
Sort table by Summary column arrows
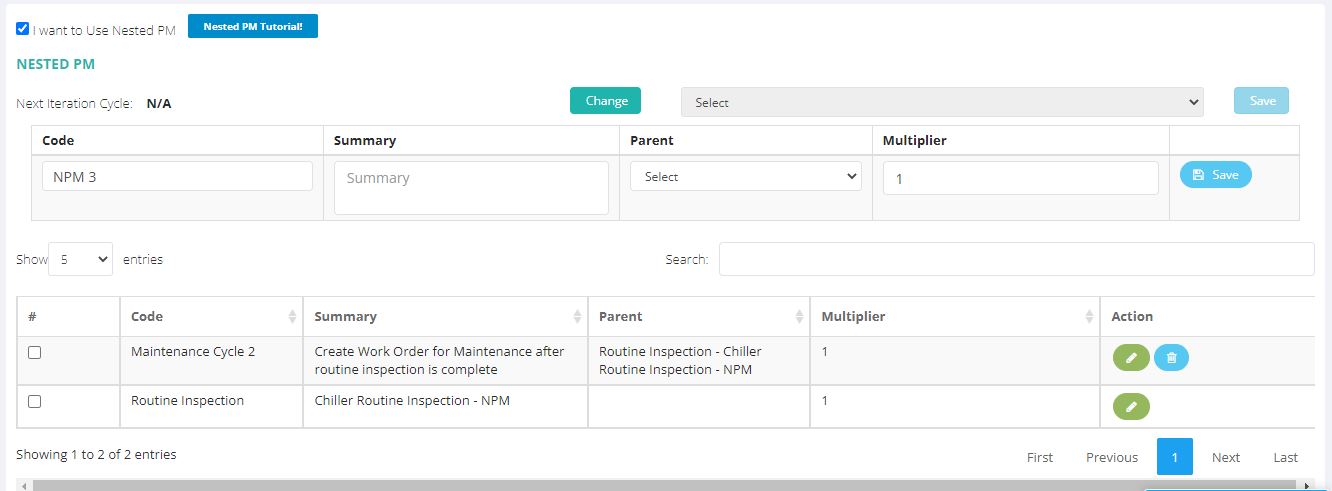pyautogui.click(x=577, y=316)
